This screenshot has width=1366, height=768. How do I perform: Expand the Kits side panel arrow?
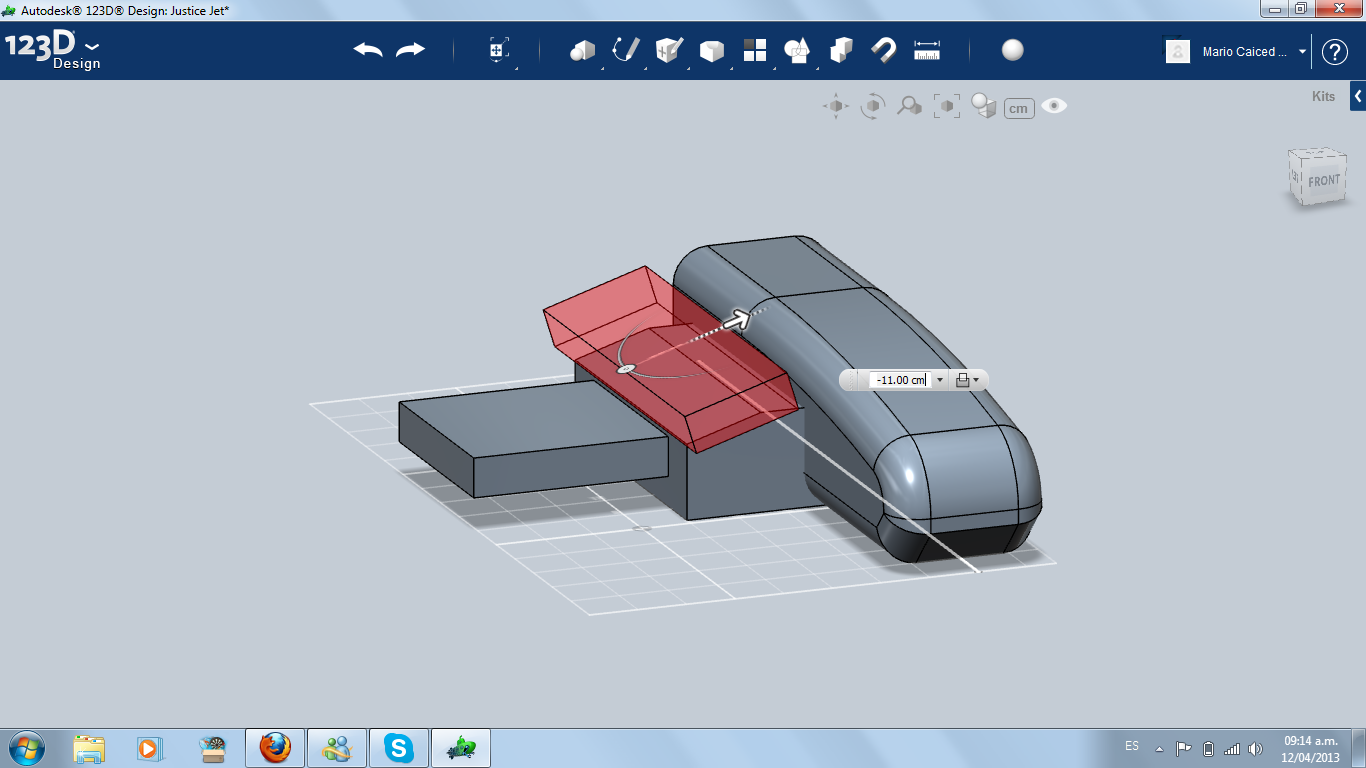point(1358,97)
